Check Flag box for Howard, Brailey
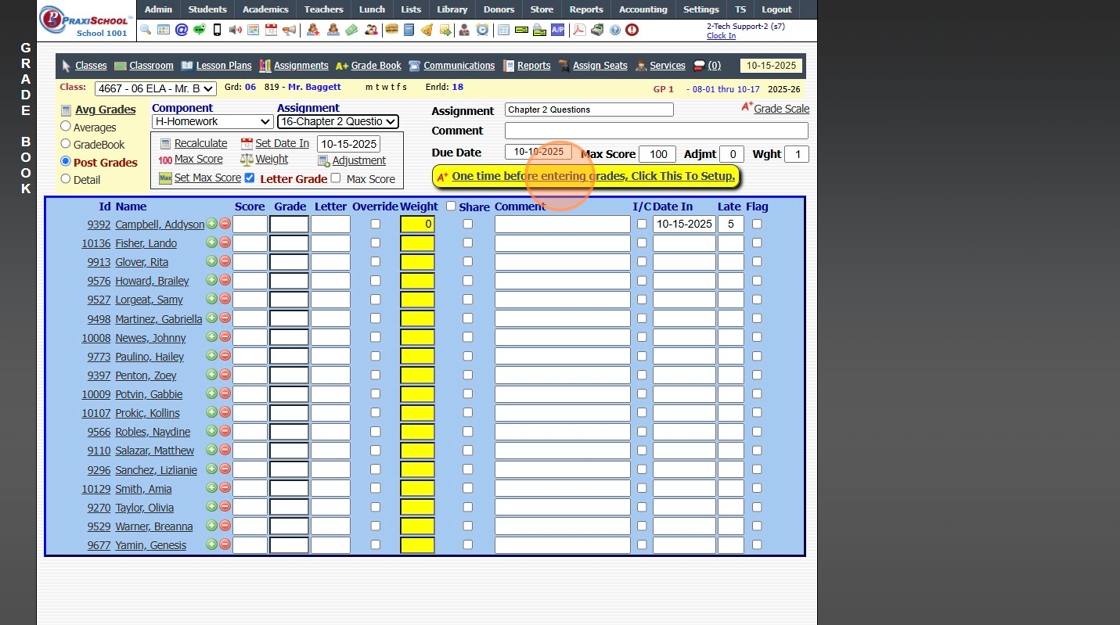Viewport: 1120px width, 625px height. pos(757,281)
